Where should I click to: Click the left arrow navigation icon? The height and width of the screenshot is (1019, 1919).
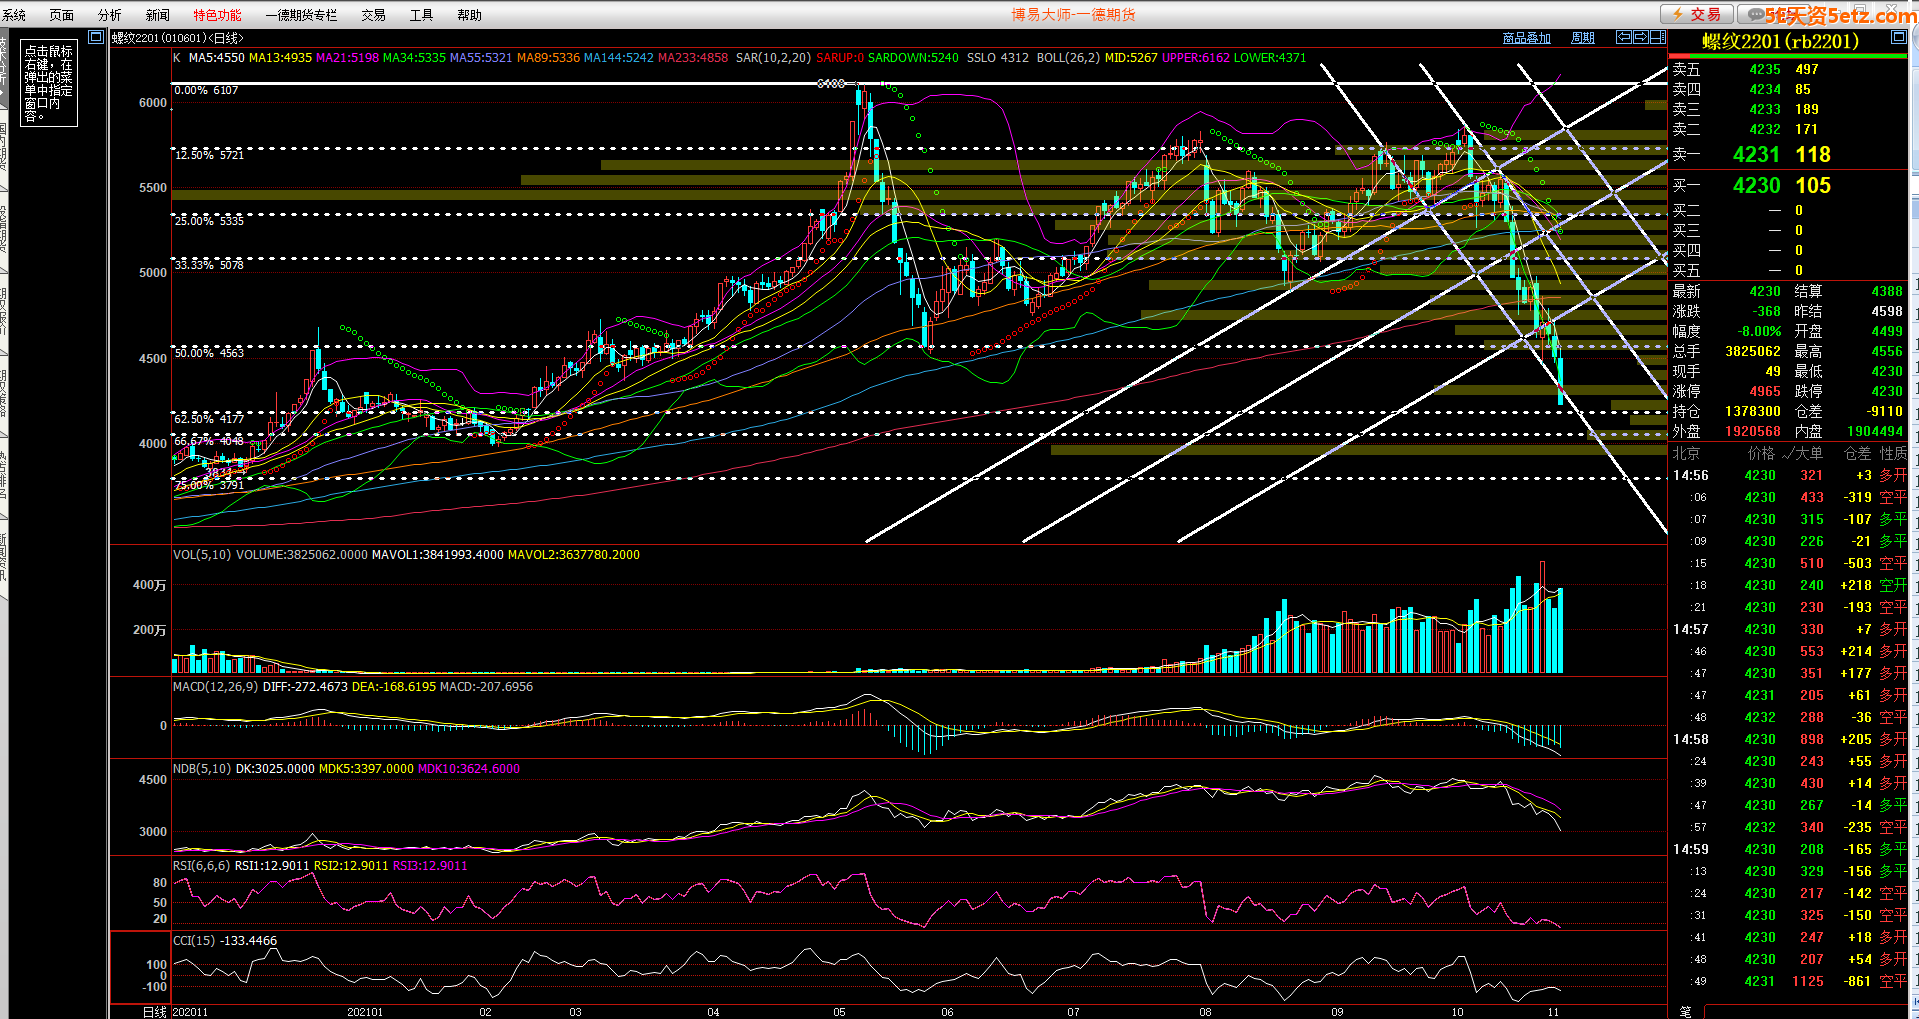pyautogui.click(x=1624, y=38)
